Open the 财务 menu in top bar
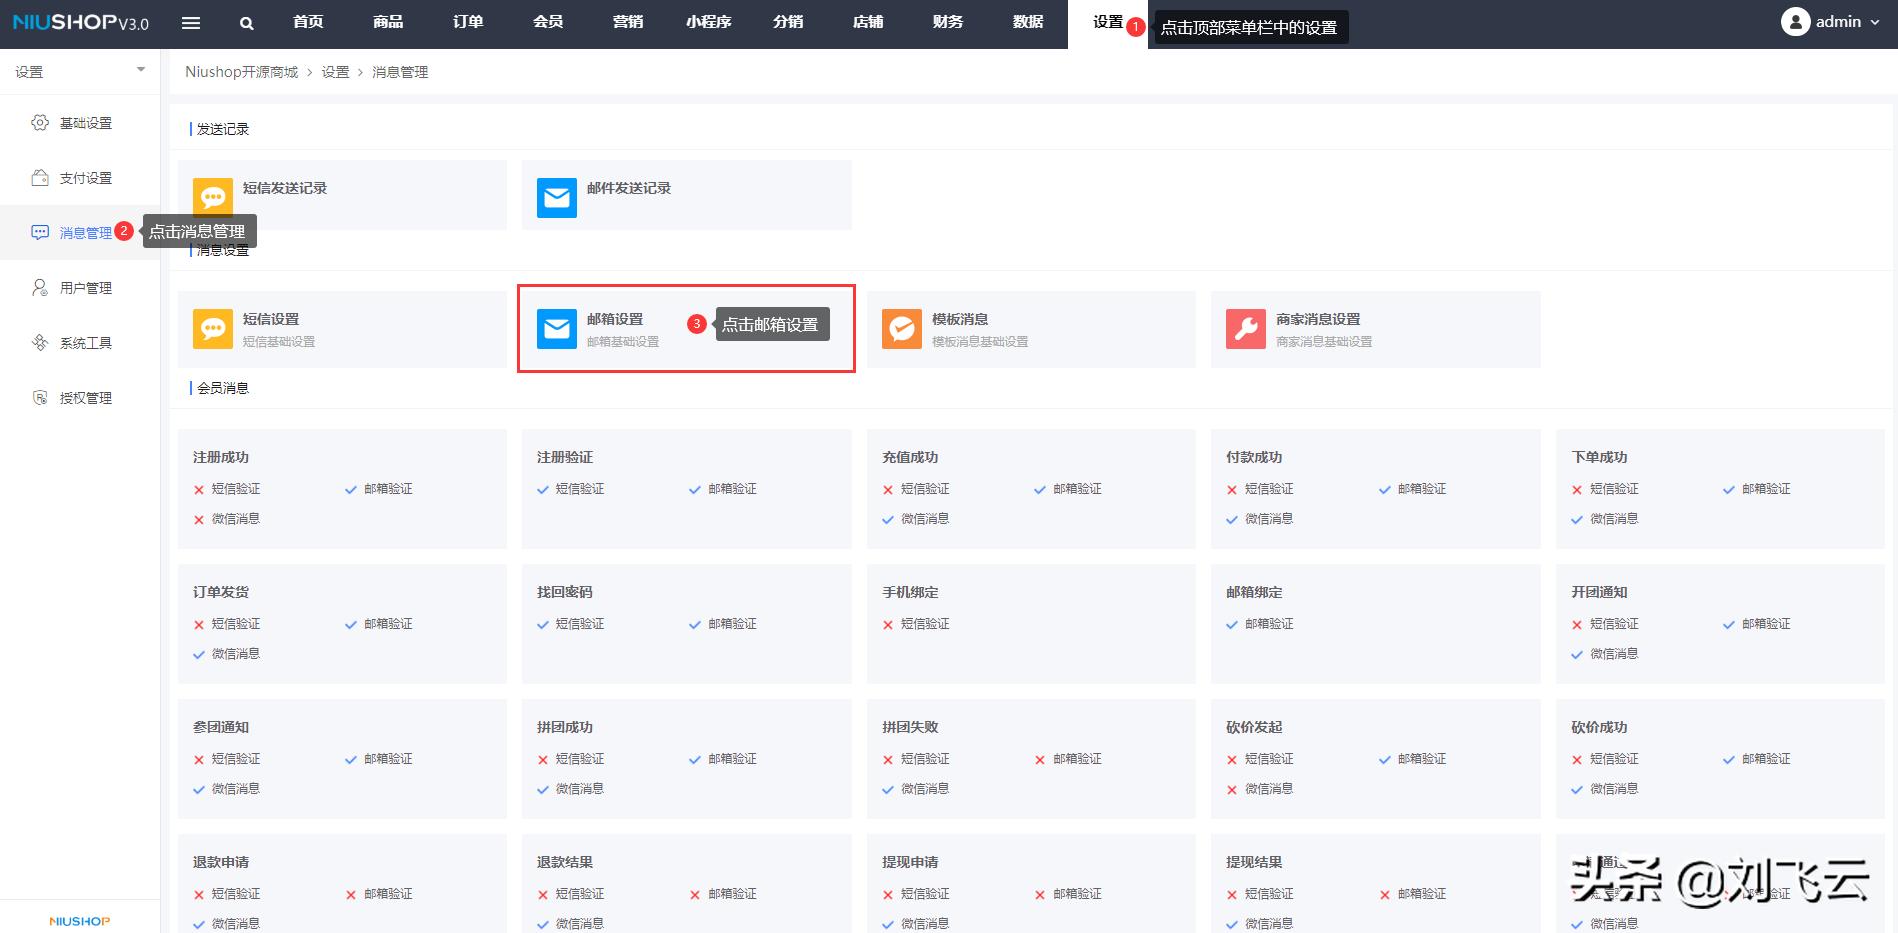The image size is (1898, 933). (947, 22)
